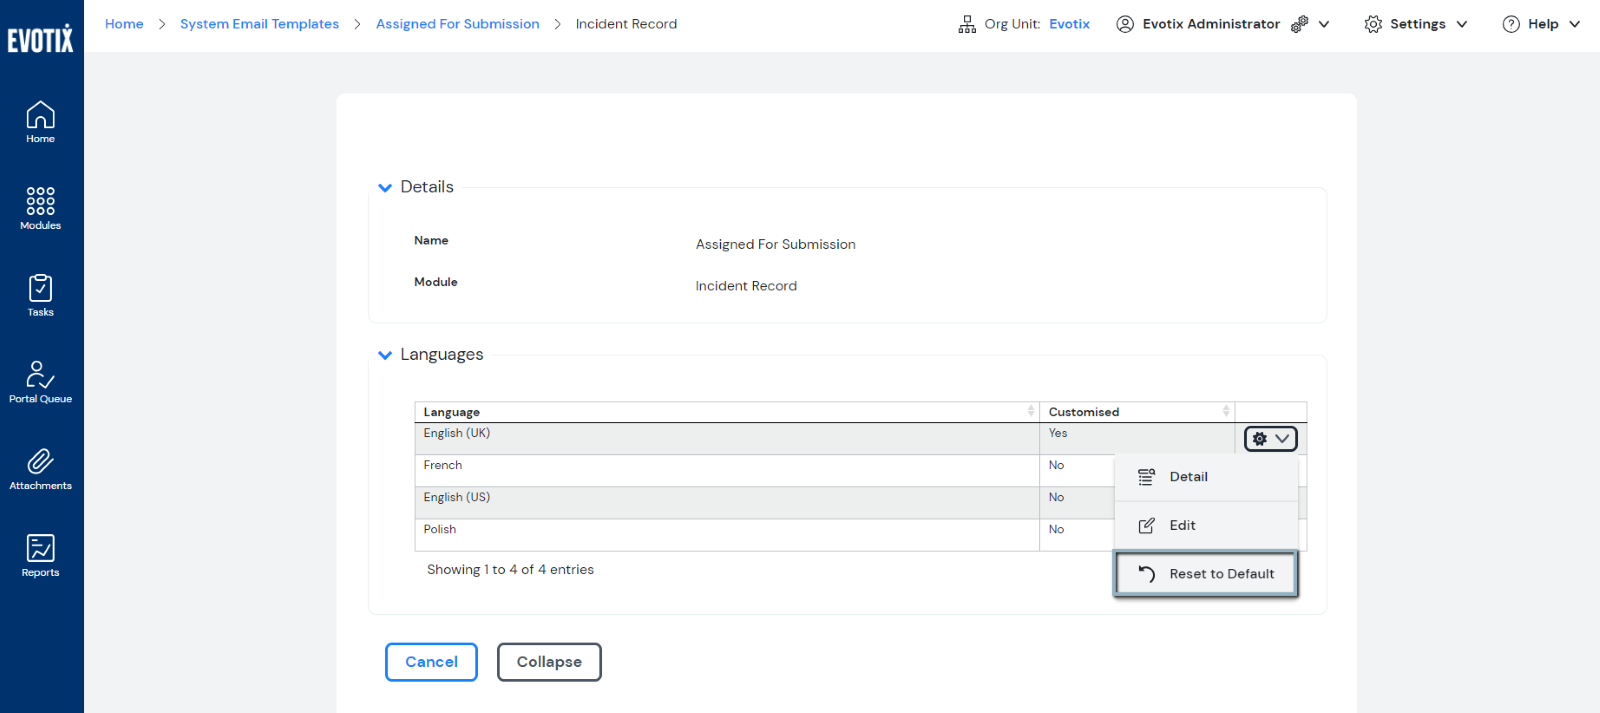Click the Name field label
Viewport: 1600px width, 713px height.
coord(431,241)
